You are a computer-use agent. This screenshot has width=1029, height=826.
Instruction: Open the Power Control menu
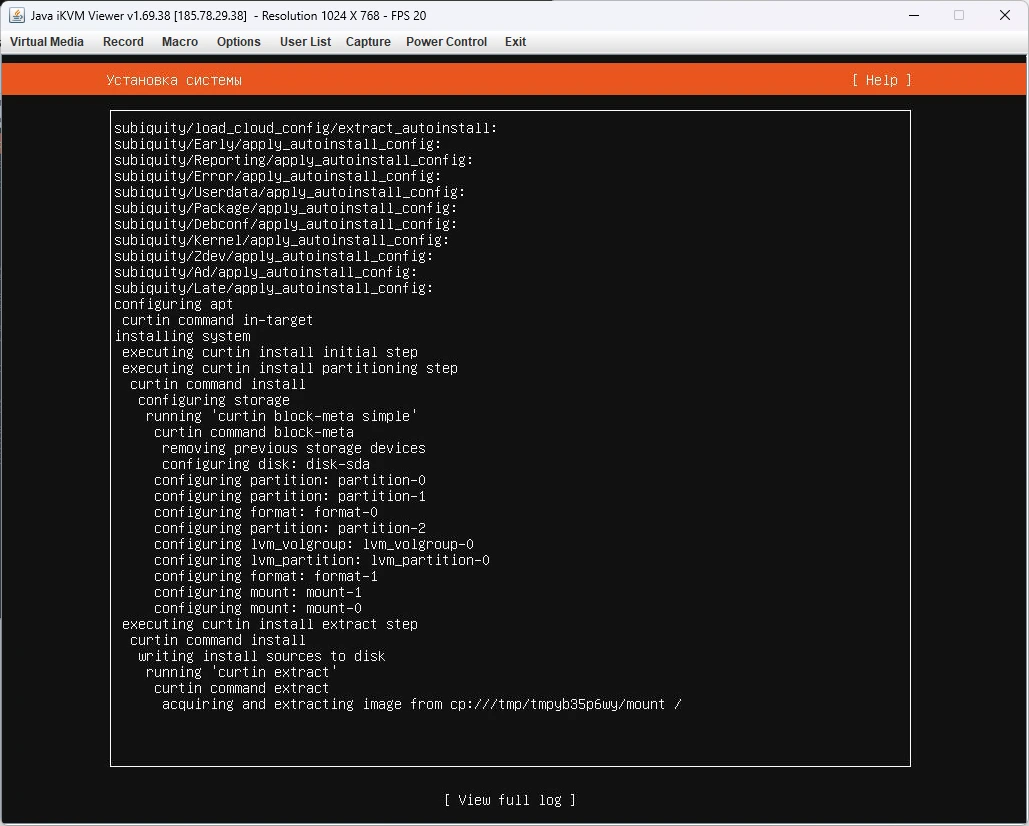point(446,42)
